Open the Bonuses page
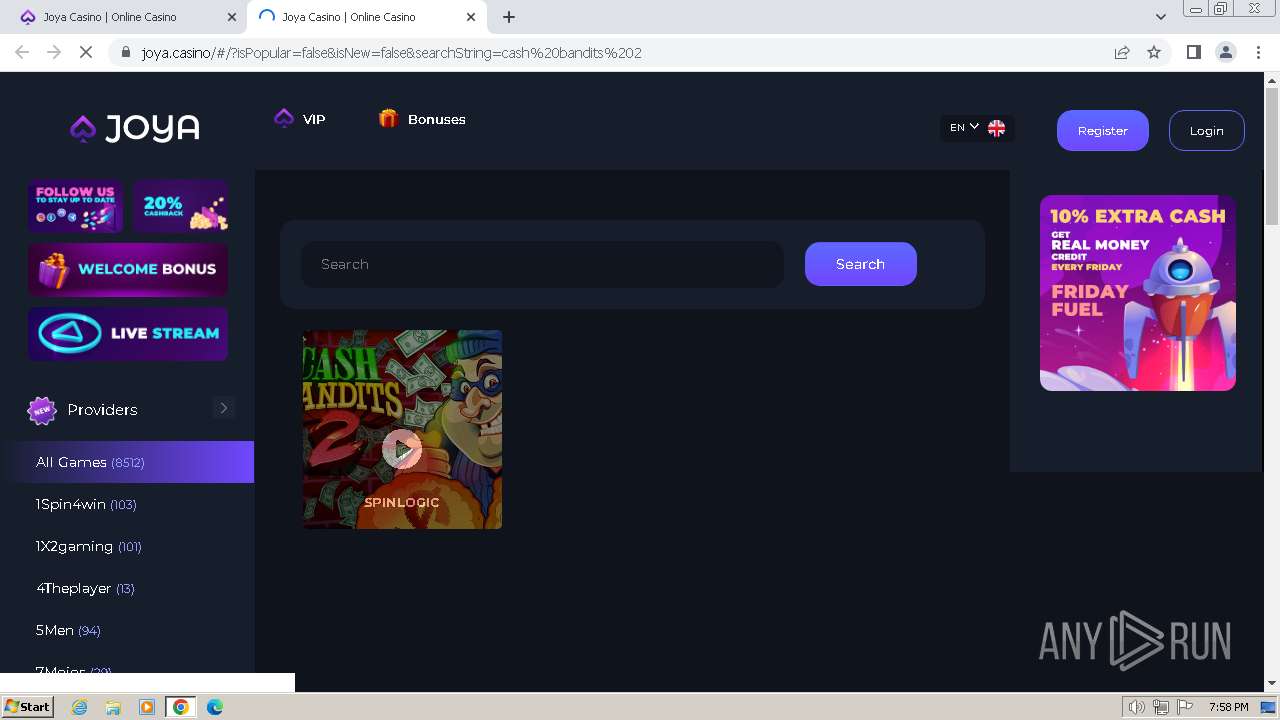Screen dimensions: 1280x720 [x=436, y=119]
